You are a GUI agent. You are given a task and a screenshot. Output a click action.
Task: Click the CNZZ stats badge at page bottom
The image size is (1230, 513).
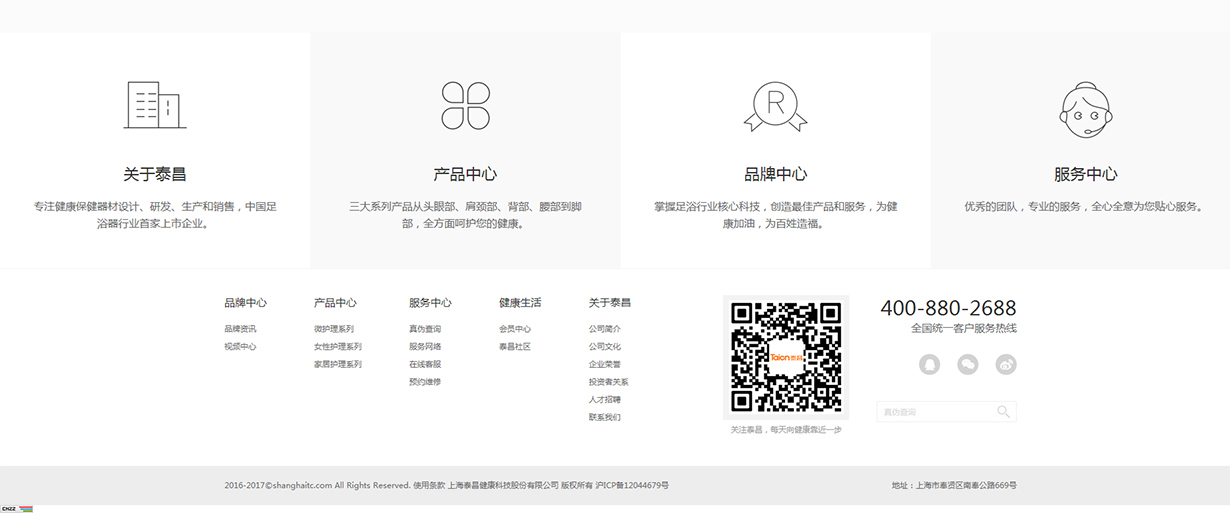17,508
